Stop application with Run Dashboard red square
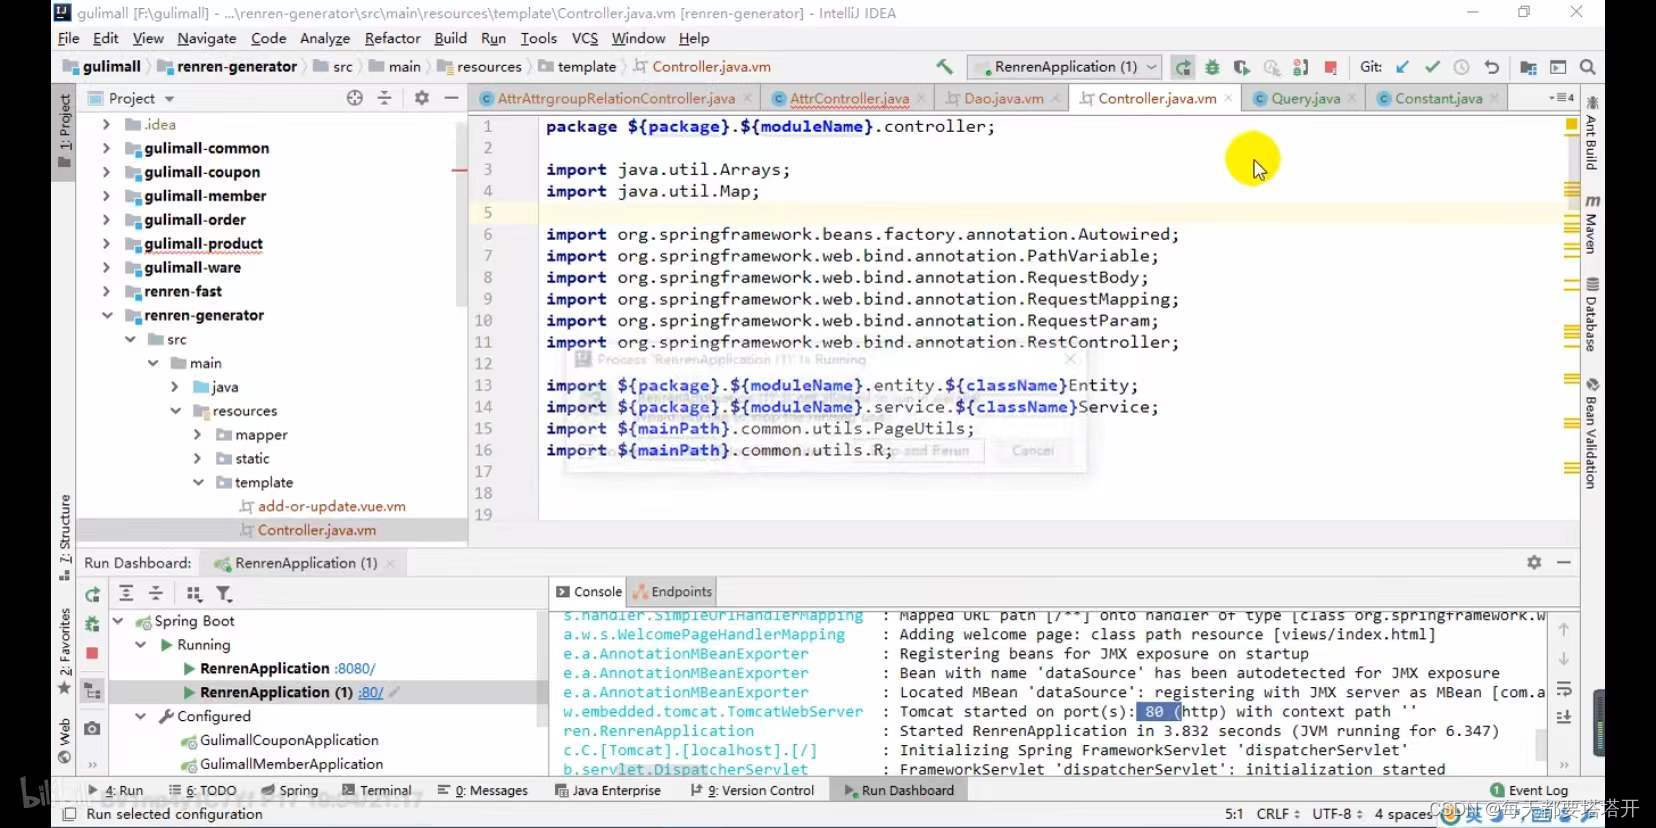This screenshot has height=828, width=1656. [x=92, y=653]
